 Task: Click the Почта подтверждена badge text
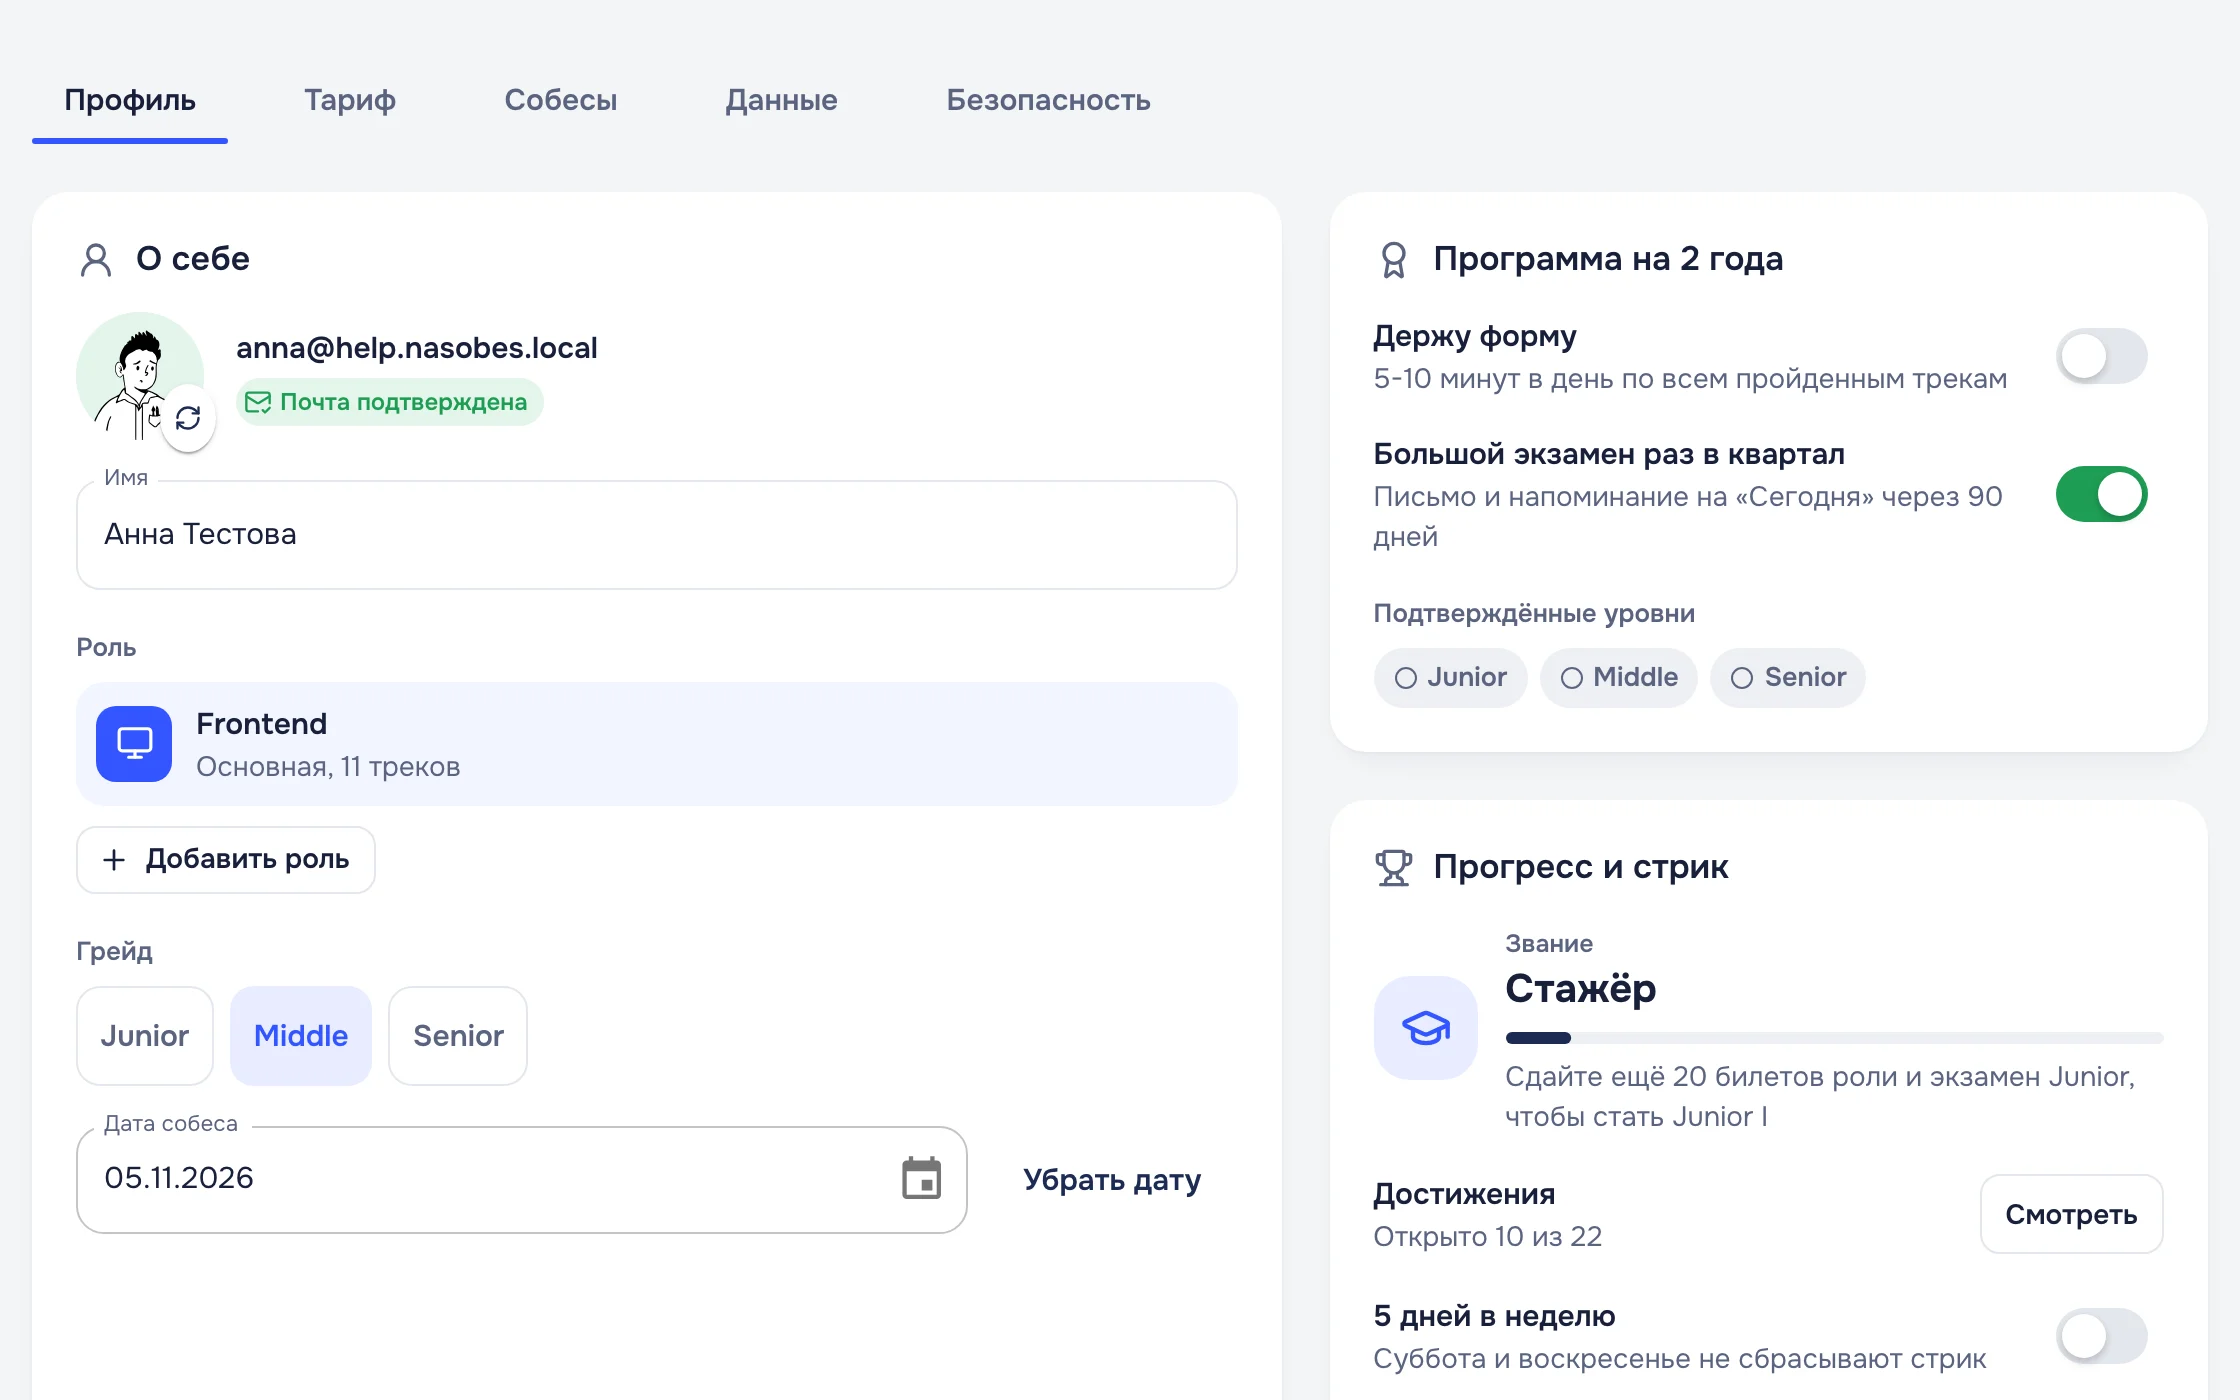403,402
